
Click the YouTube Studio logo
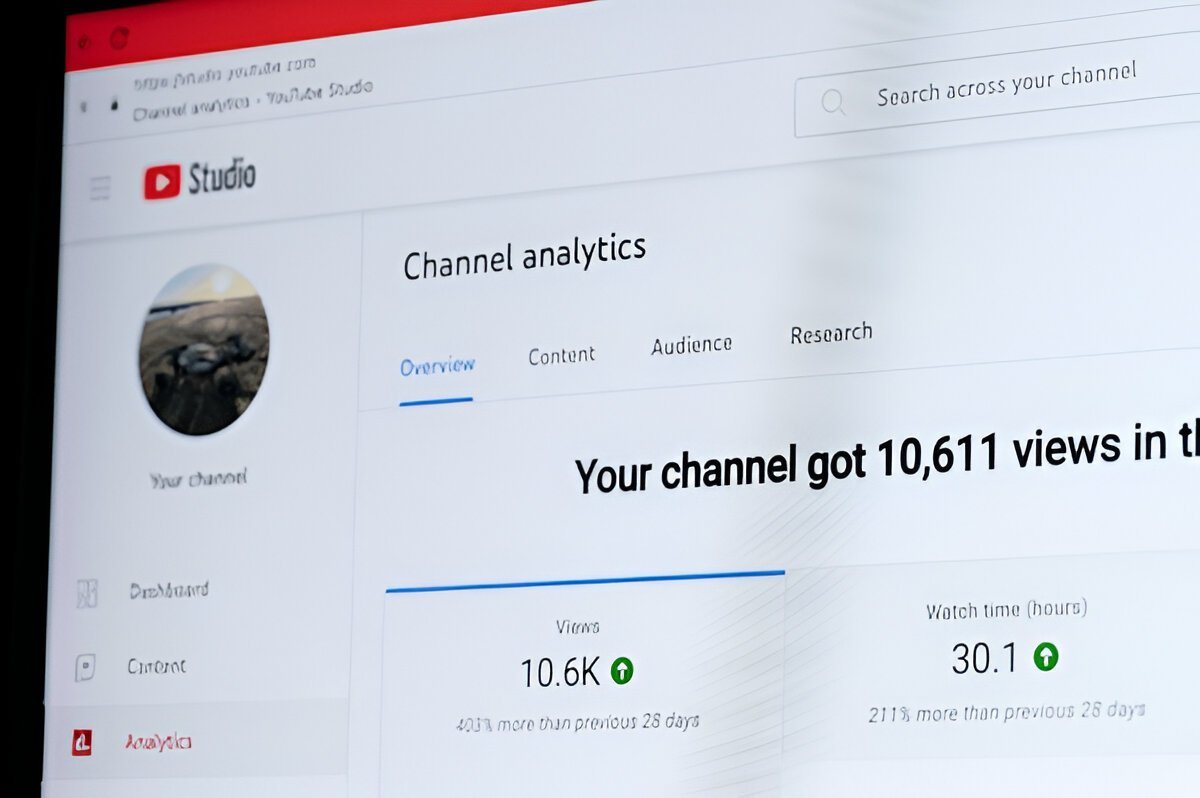coord(200,180)
